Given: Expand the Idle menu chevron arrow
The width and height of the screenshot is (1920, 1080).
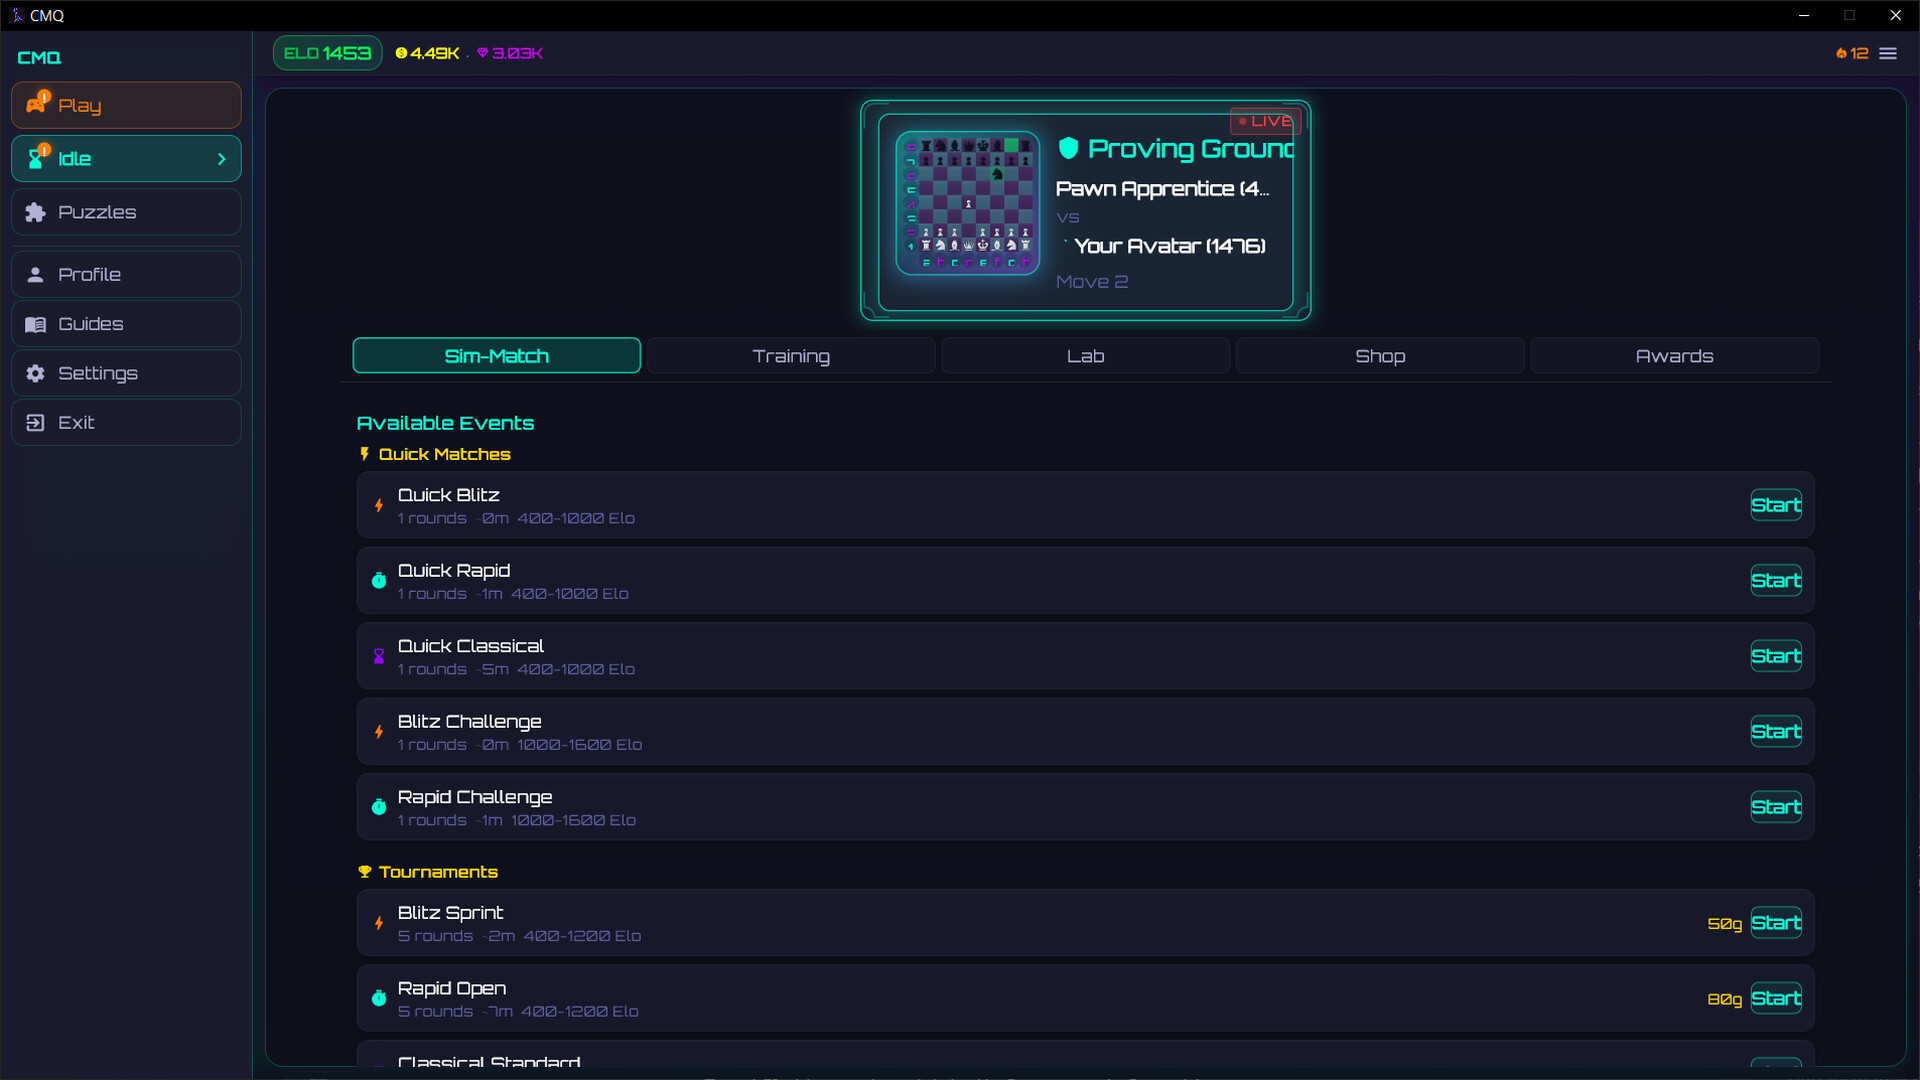Looking at the screenshot, I should [x=222, y=159].
